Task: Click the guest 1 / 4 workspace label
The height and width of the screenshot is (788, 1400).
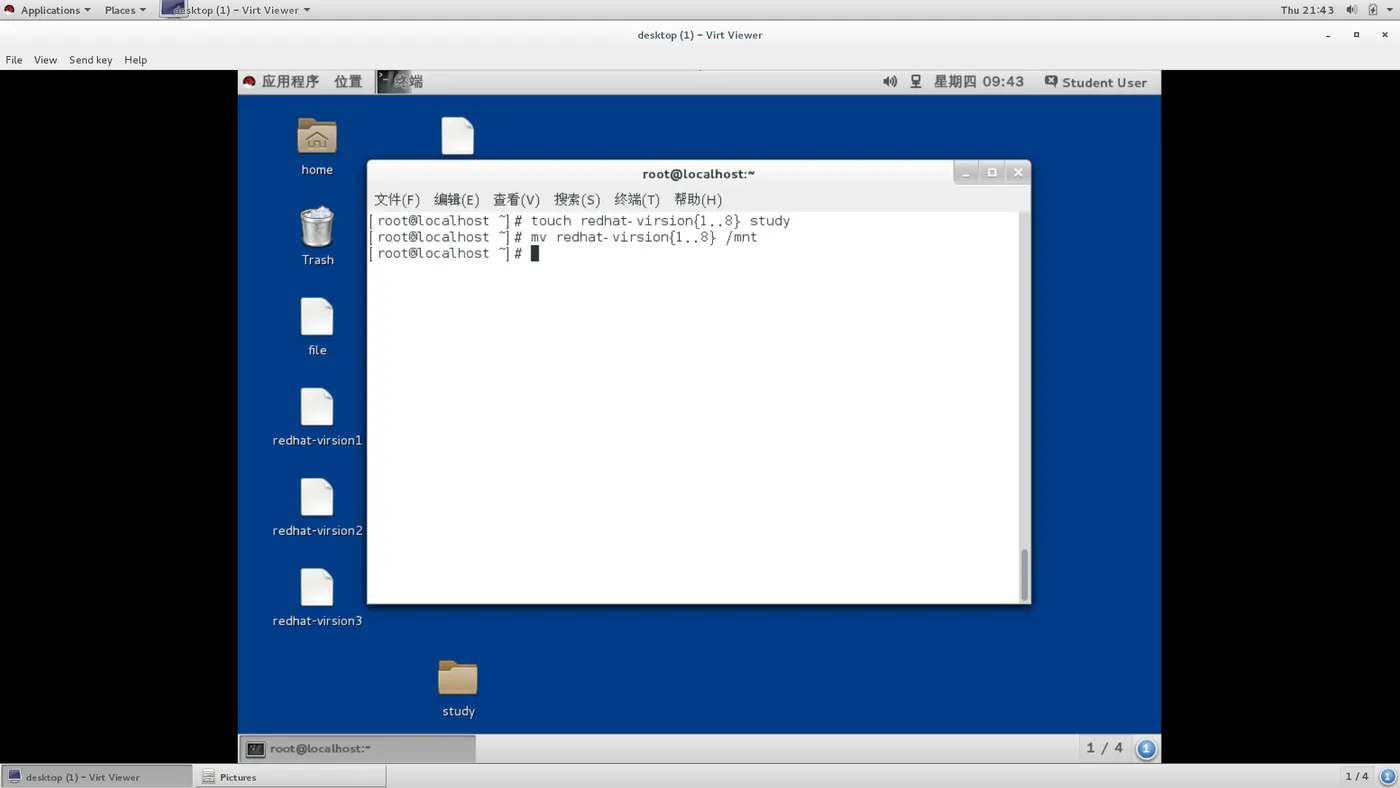Action: [1105, 748]
